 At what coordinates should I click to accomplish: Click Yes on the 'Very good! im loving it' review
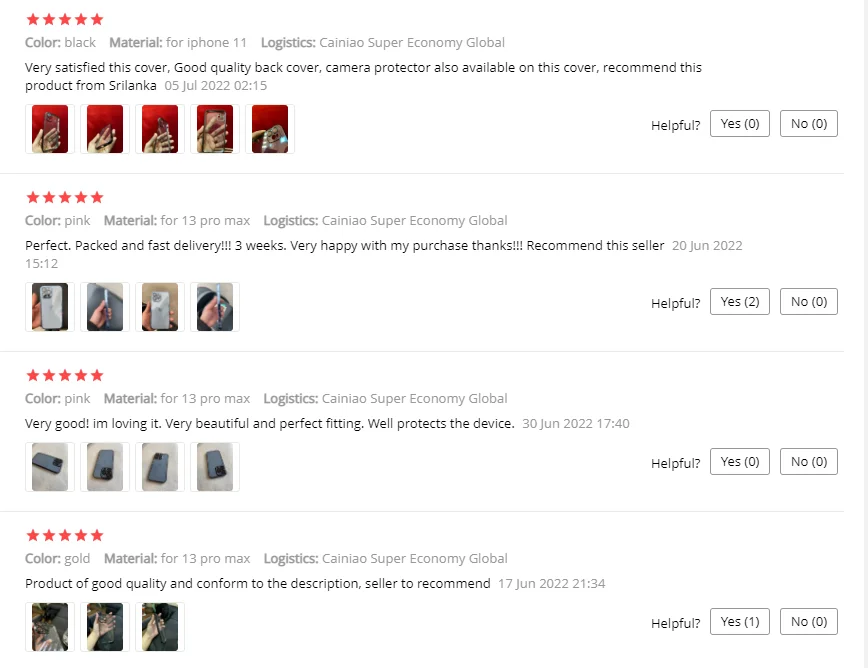[740, 462]
